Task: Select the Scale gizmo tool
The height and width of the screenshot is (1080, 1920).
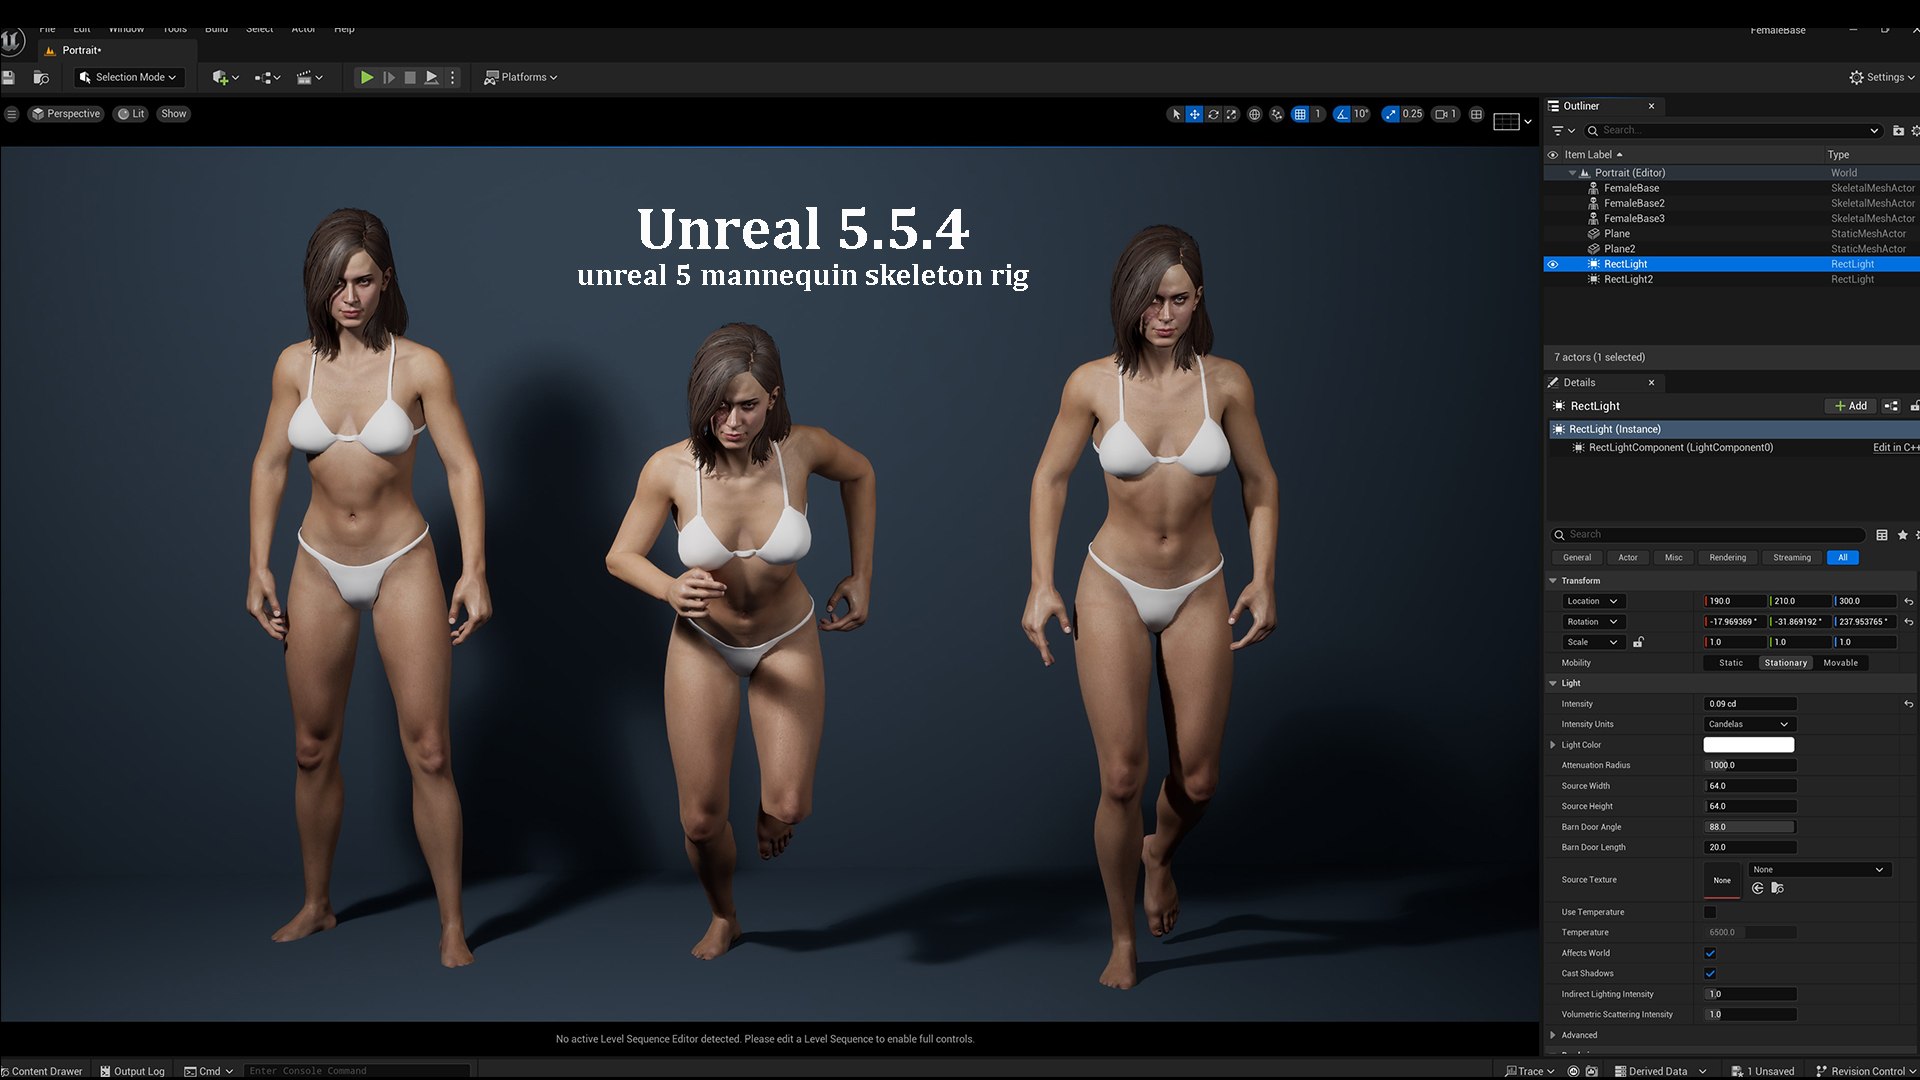Action: [1232, 114]
